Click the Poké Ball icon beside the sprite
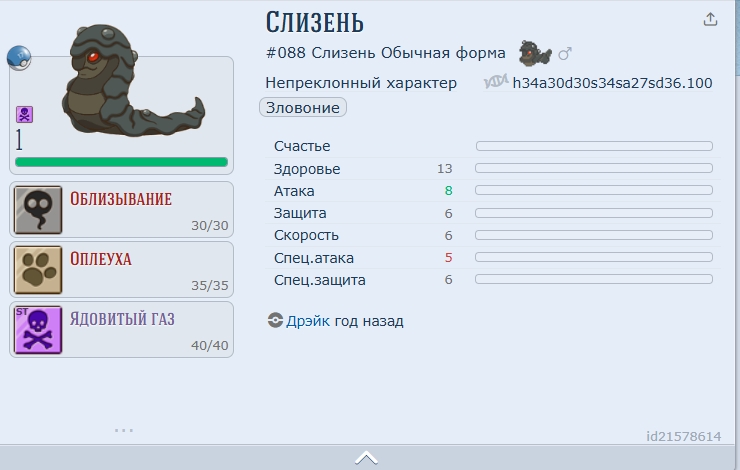Screen dimensions: 740x470 pos(19,58)
